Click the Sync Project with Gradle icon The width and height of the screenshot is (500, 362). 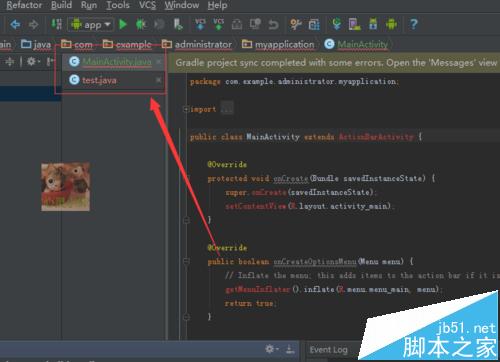[x=336, y=24]
